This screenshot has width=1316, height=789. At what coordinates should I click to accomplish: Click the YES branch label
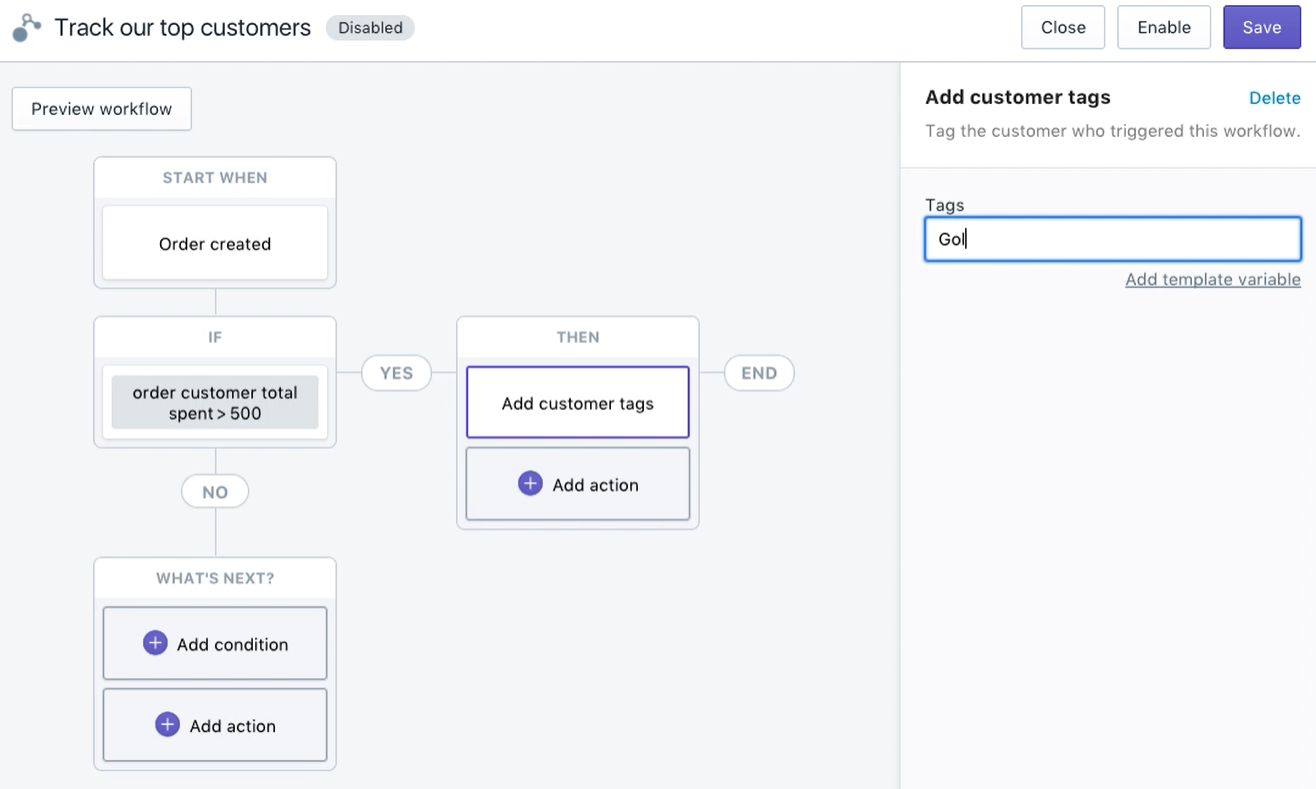pyautogui.click(x=396, y=373)
